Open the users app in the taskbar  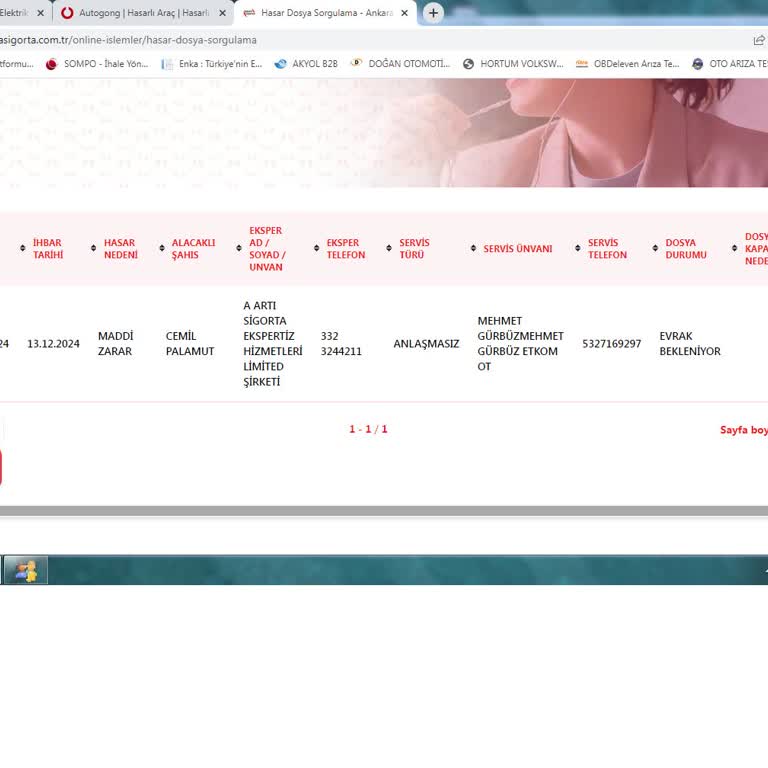pyautogui.click(x=25, y=570)
